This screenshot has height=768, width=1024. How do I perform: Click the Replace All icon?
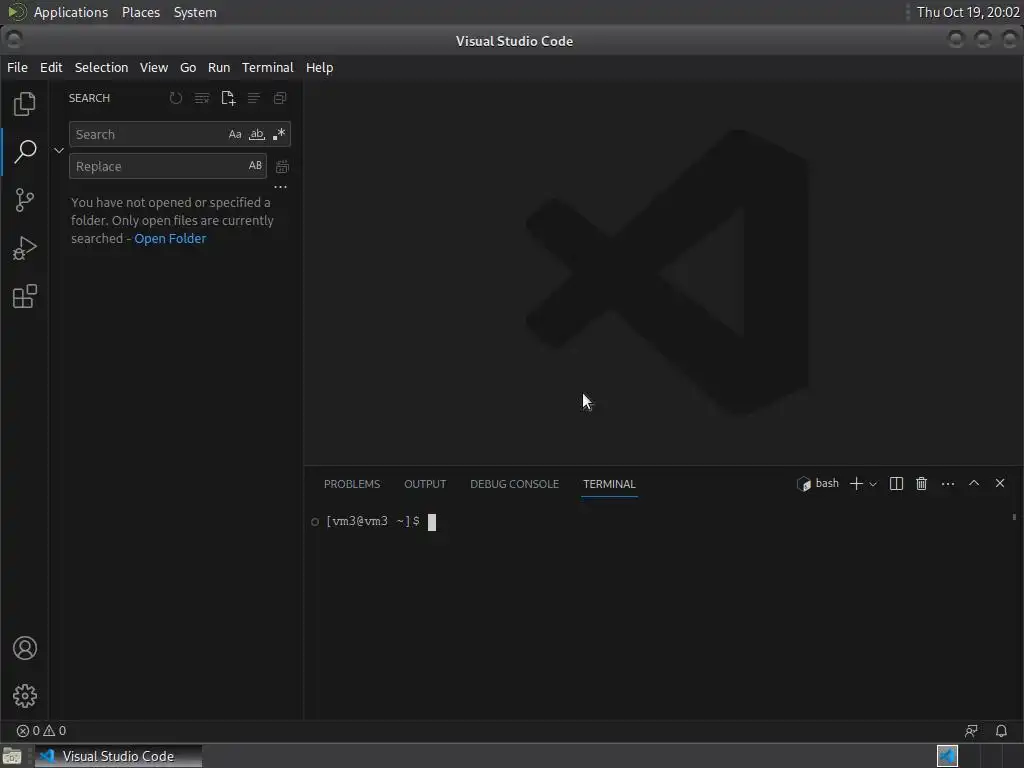pyautogui.click(x=282, y=167)
